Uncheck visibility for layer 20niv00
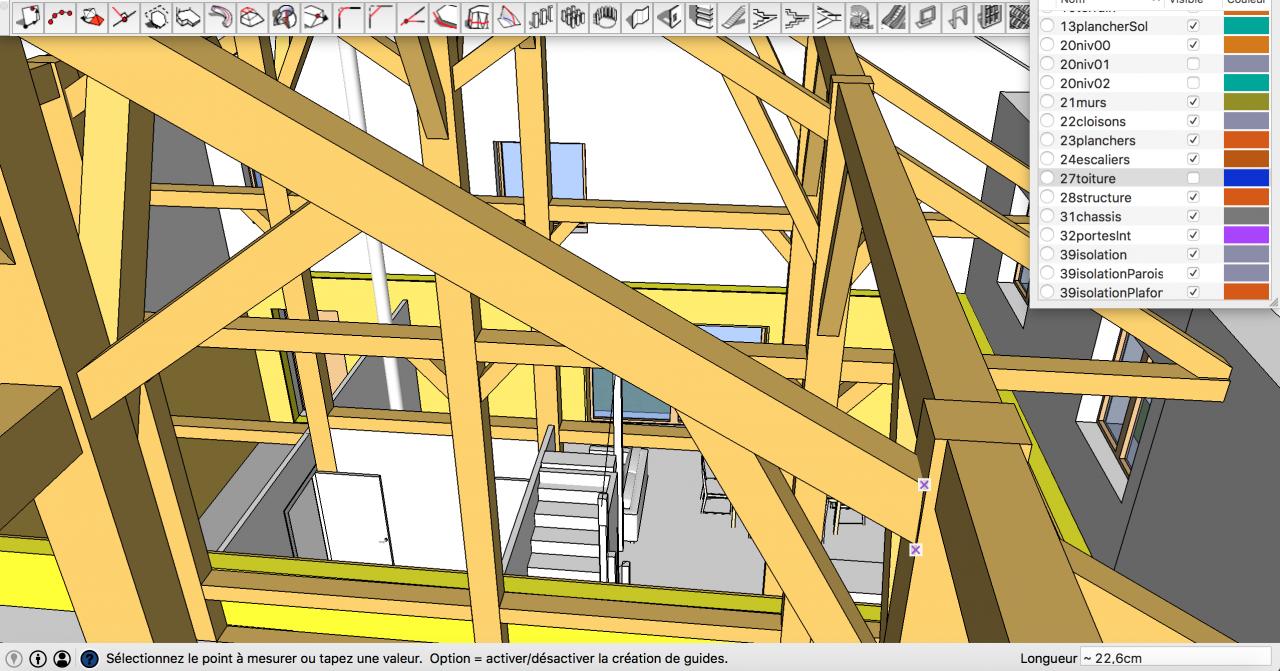 [x=1193, y=45]
